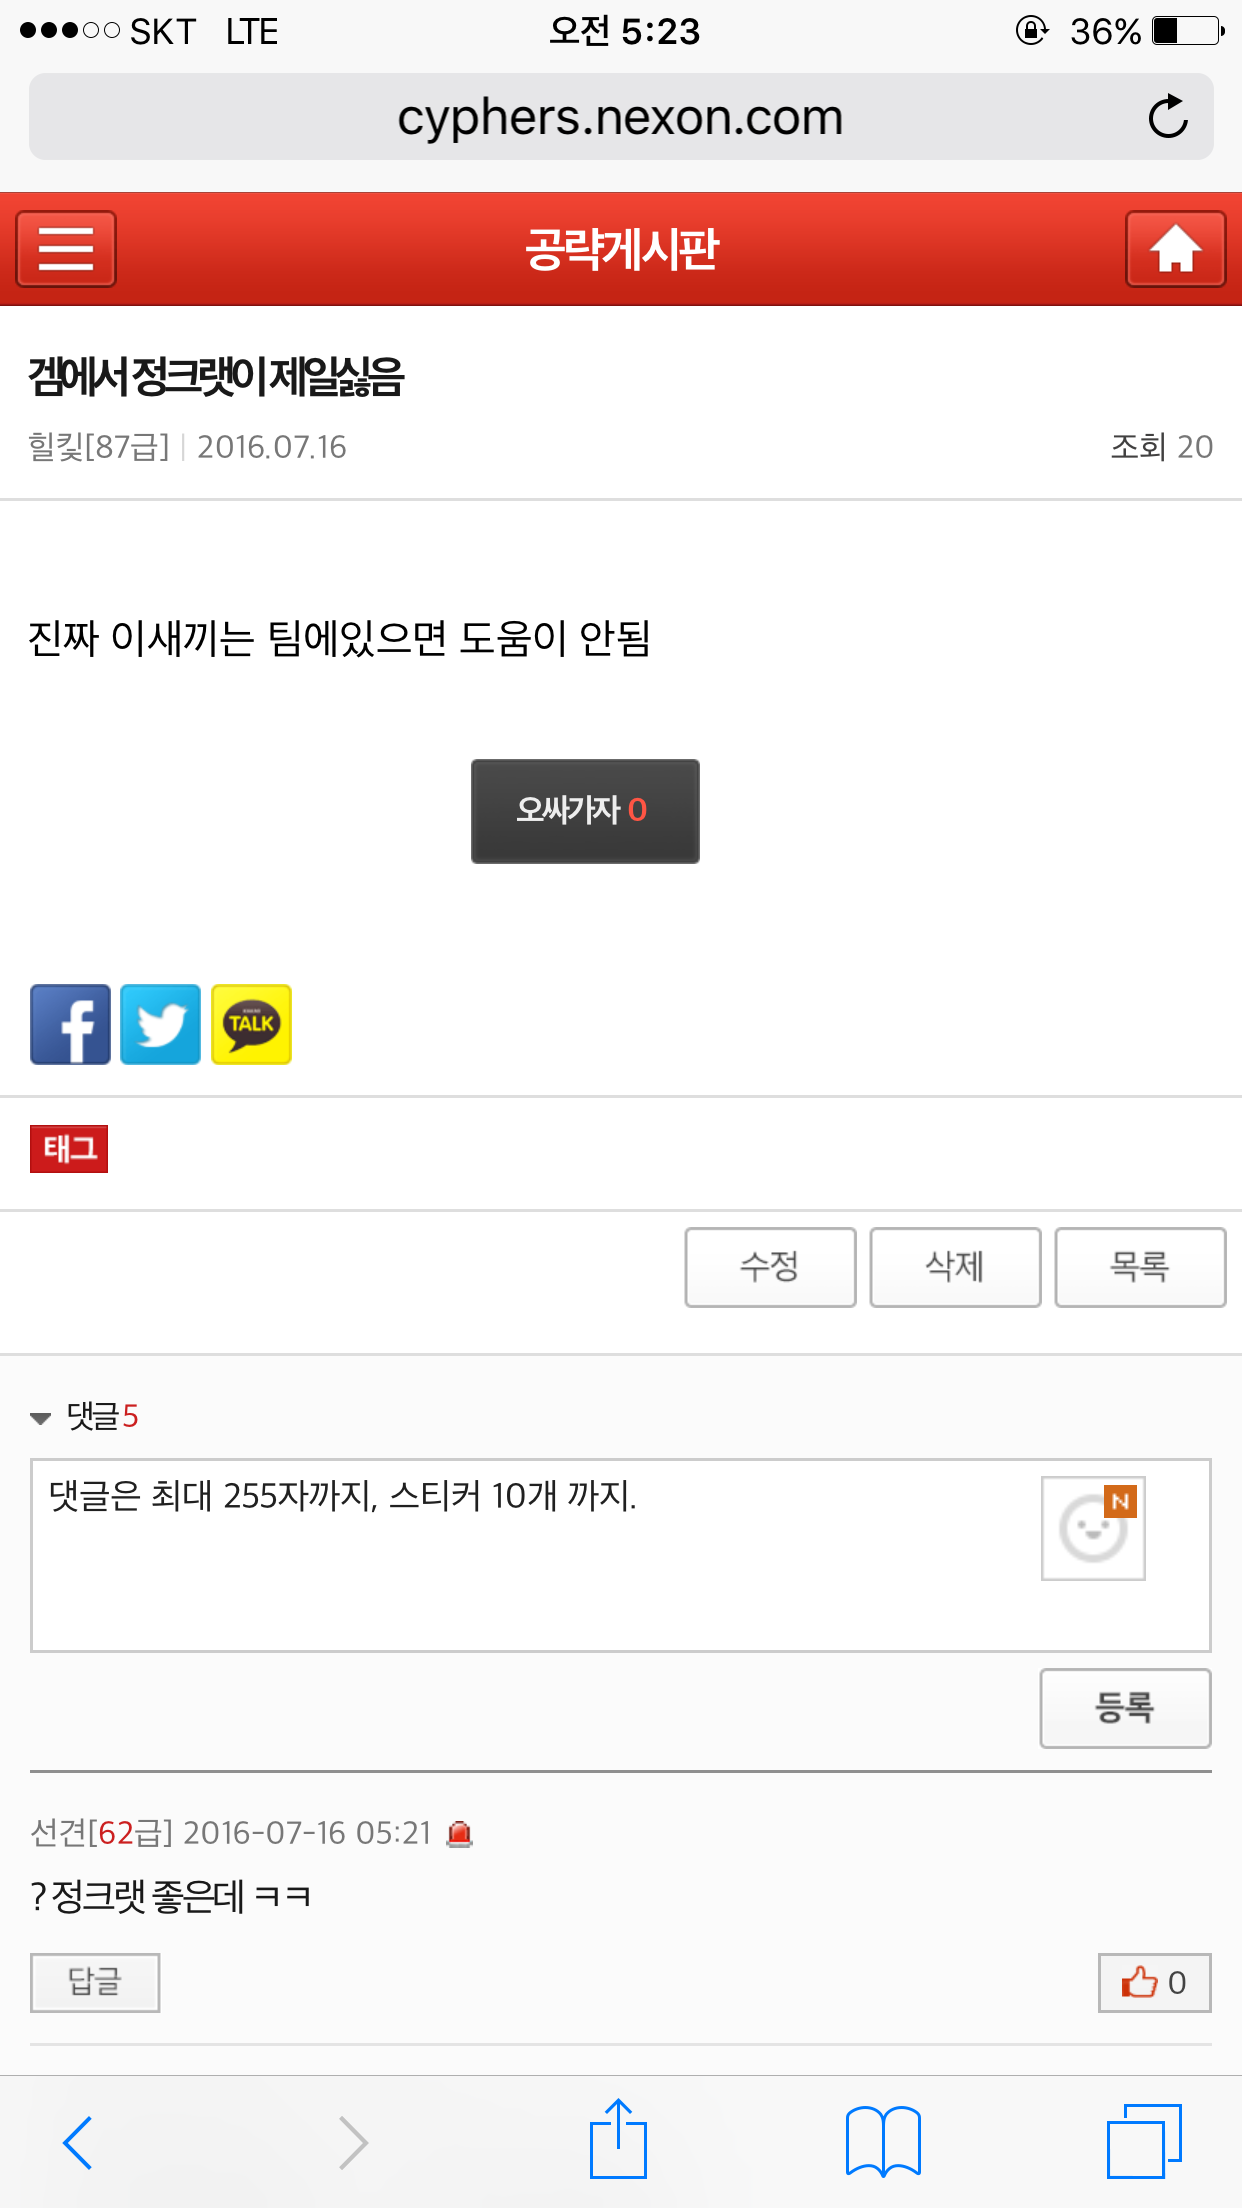The height and width of the screenshot is (2208, 1242).
Task: Go to home via house icon
Action: point(1175,249)
